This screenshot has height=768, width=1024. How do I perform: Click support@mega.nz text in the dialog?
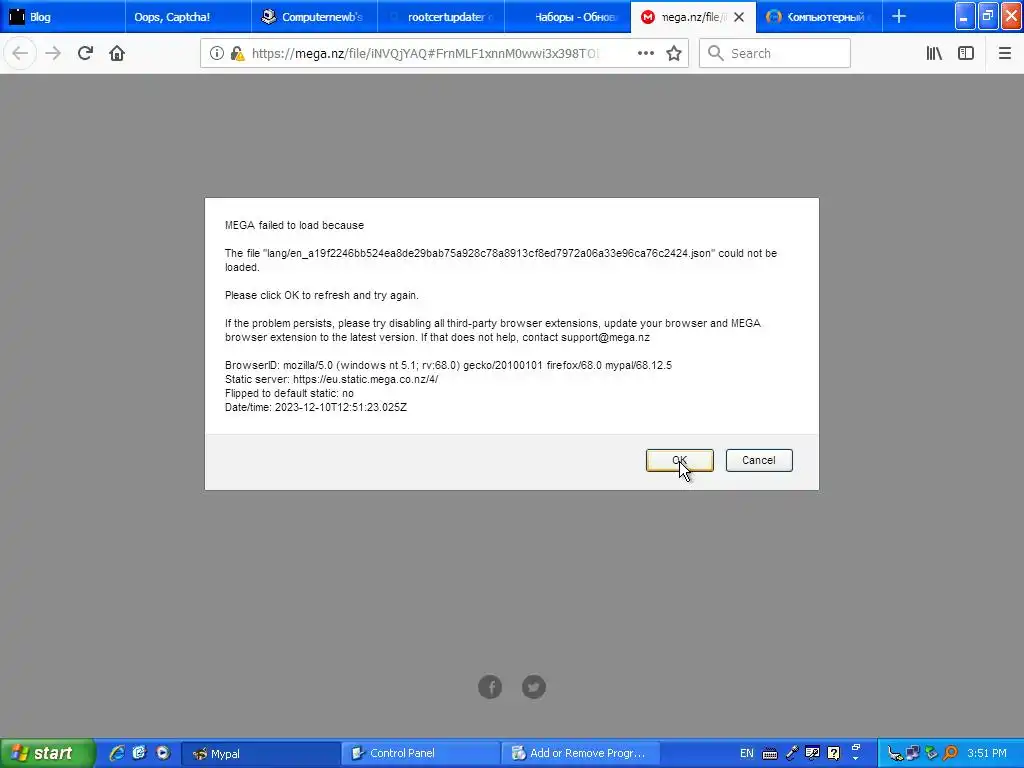[x=605, y=338]
